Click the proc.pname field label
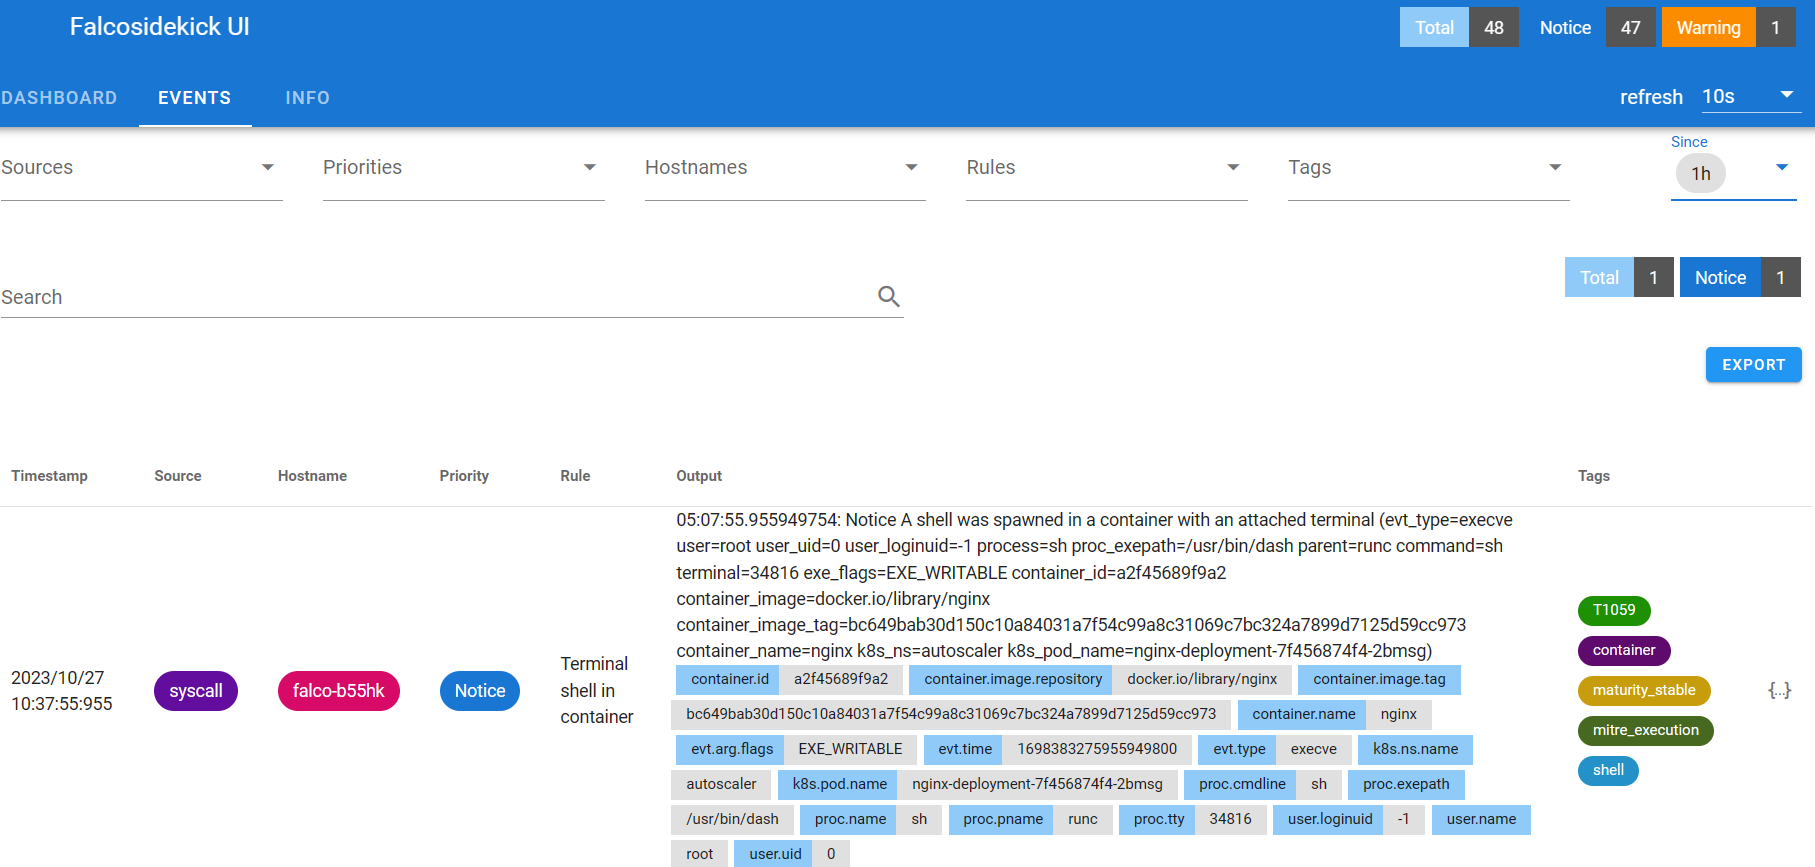The width and height of the screenshot is (1815, 867). point(1003,819)
